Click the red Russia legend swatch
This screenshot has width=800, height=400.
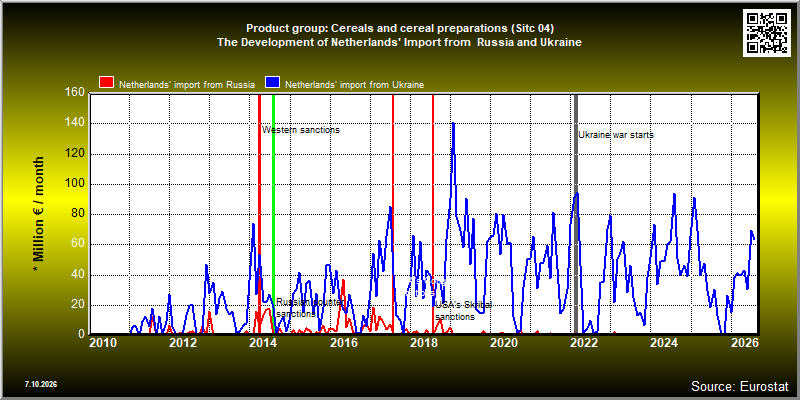[107, 83]
